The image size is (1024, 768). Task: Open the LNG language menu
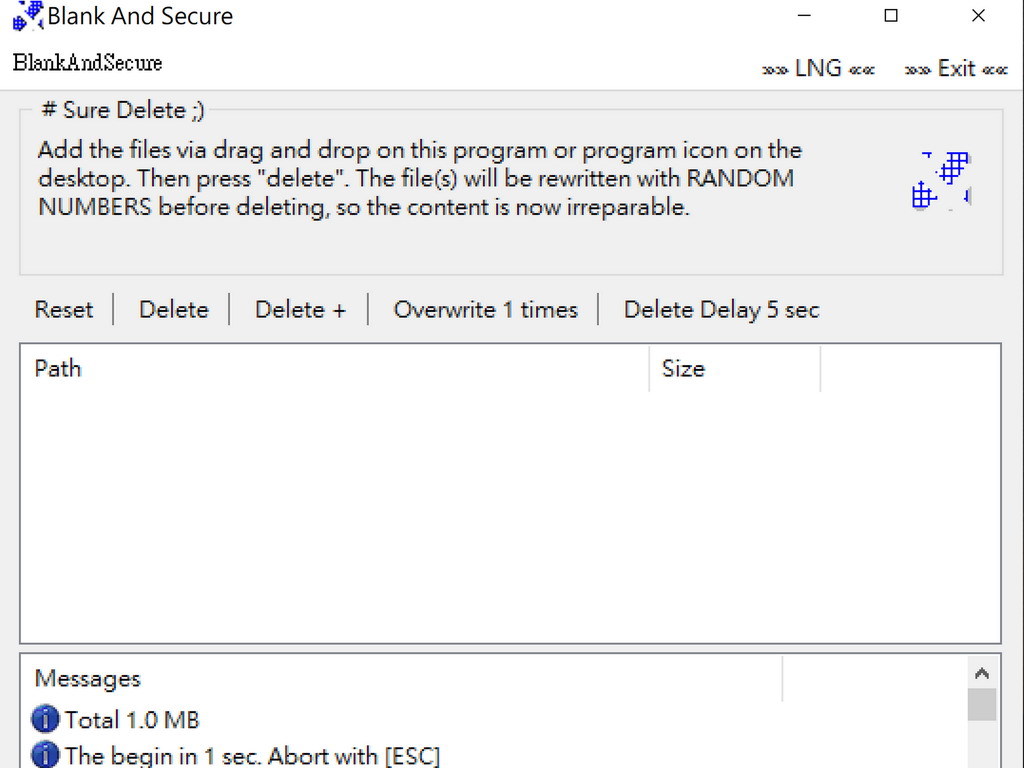(x=818, y=69)
